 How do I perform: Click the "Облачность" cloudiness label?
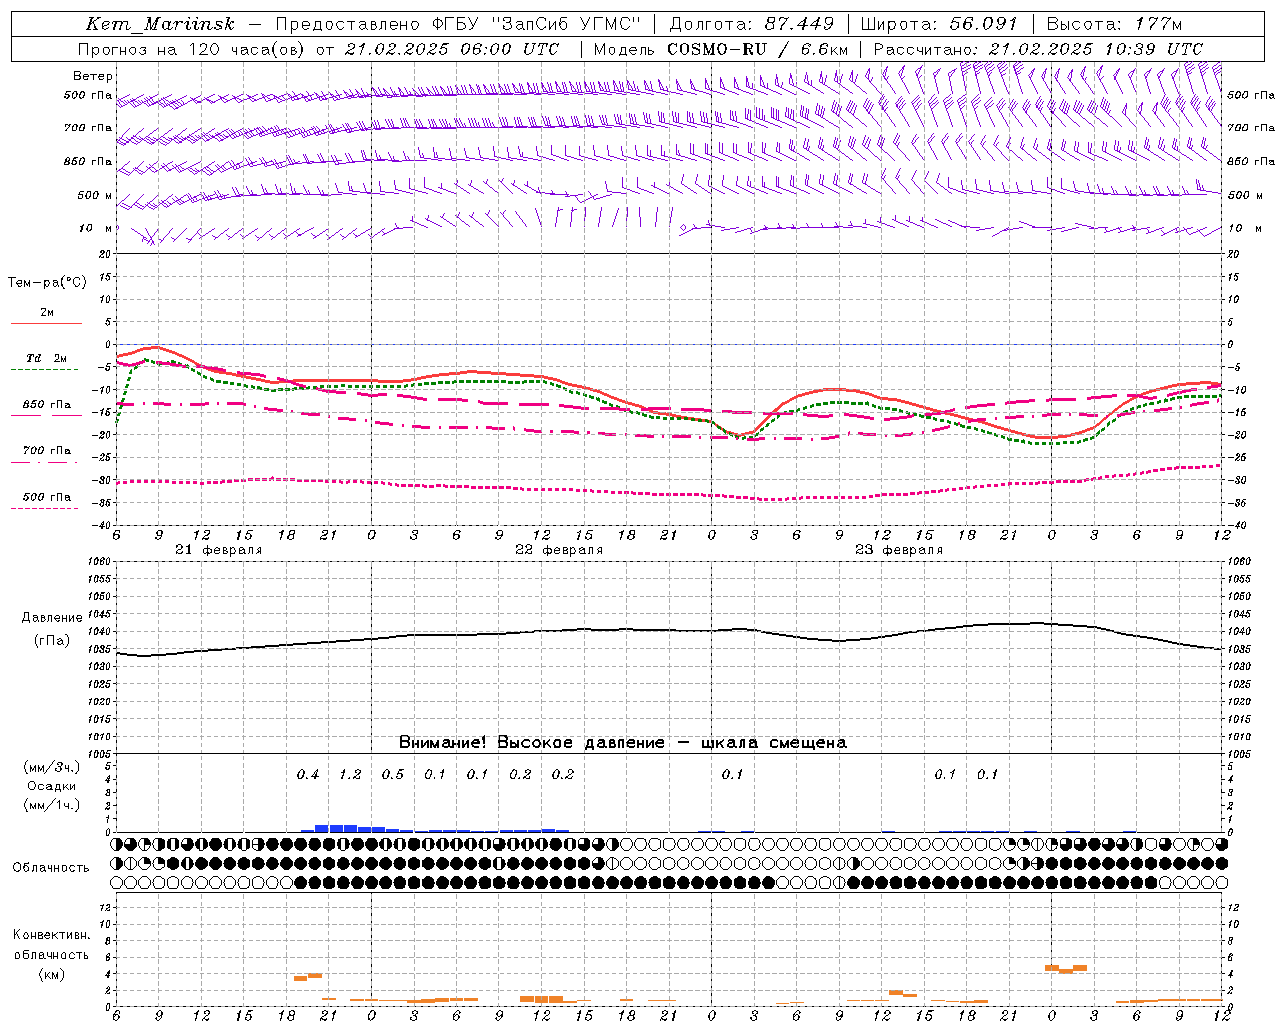click(51, 868)
